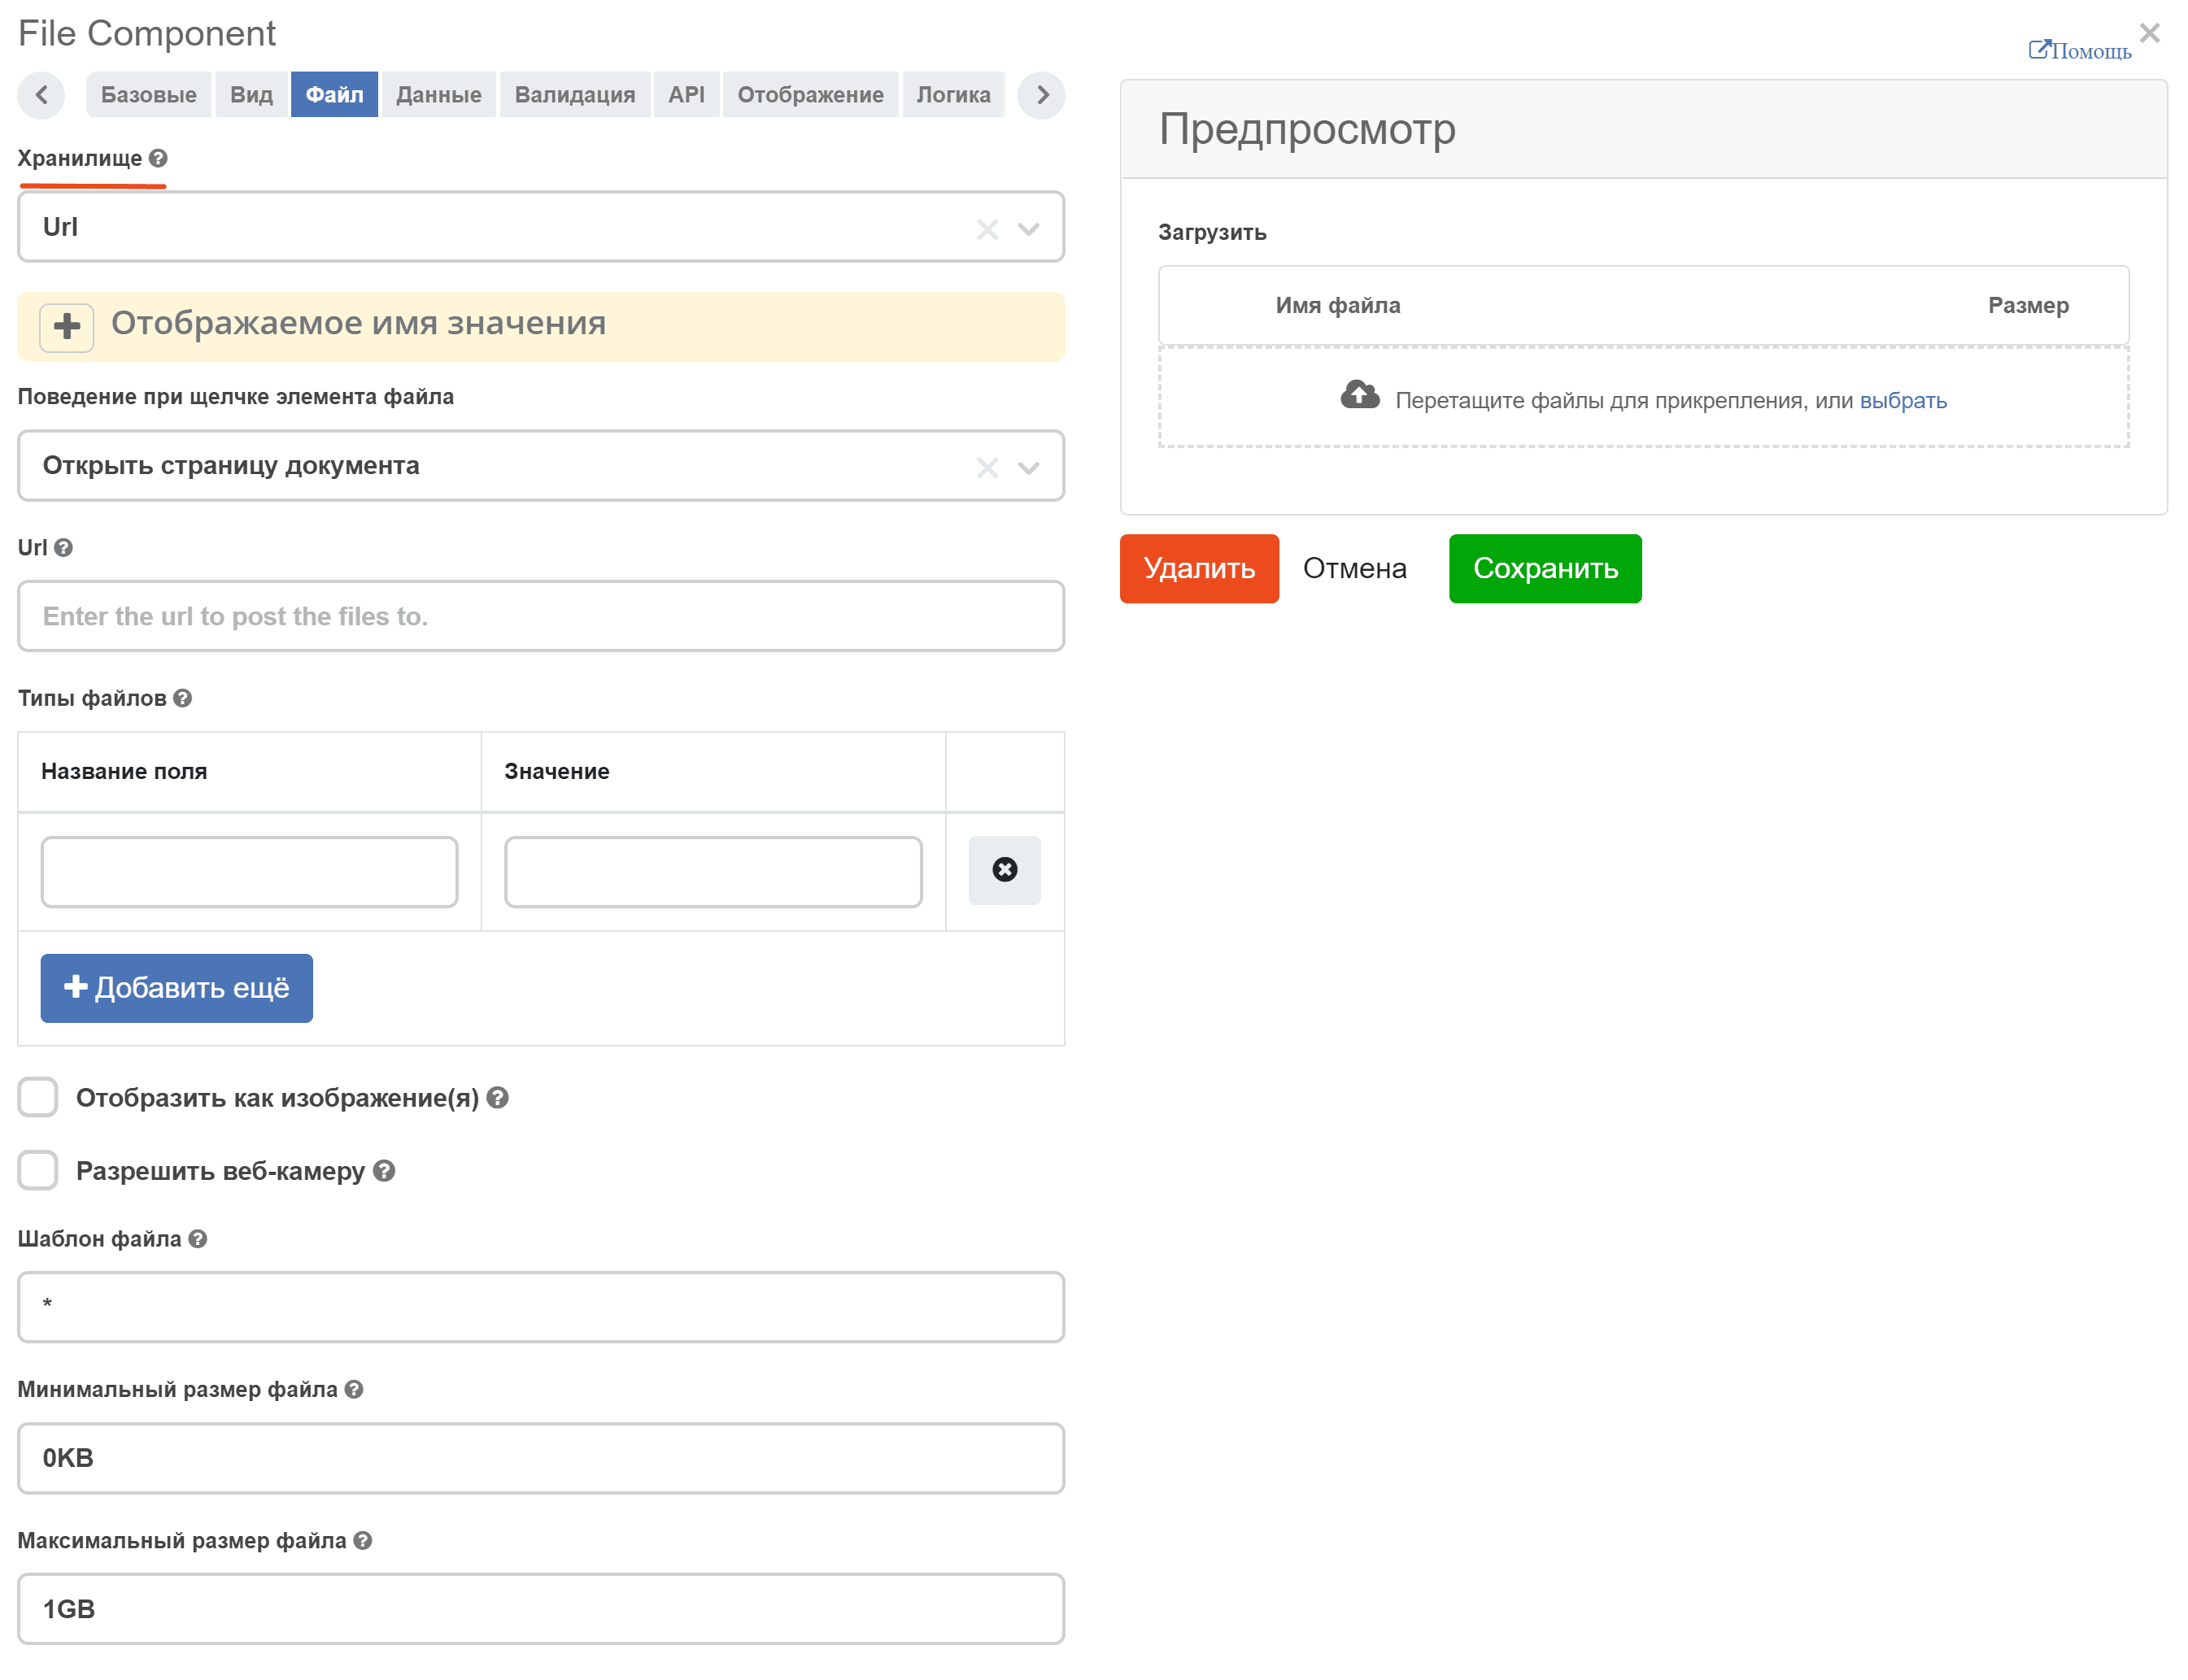
Task: Click the Добавить ещё button
Action: click(176, 988)
